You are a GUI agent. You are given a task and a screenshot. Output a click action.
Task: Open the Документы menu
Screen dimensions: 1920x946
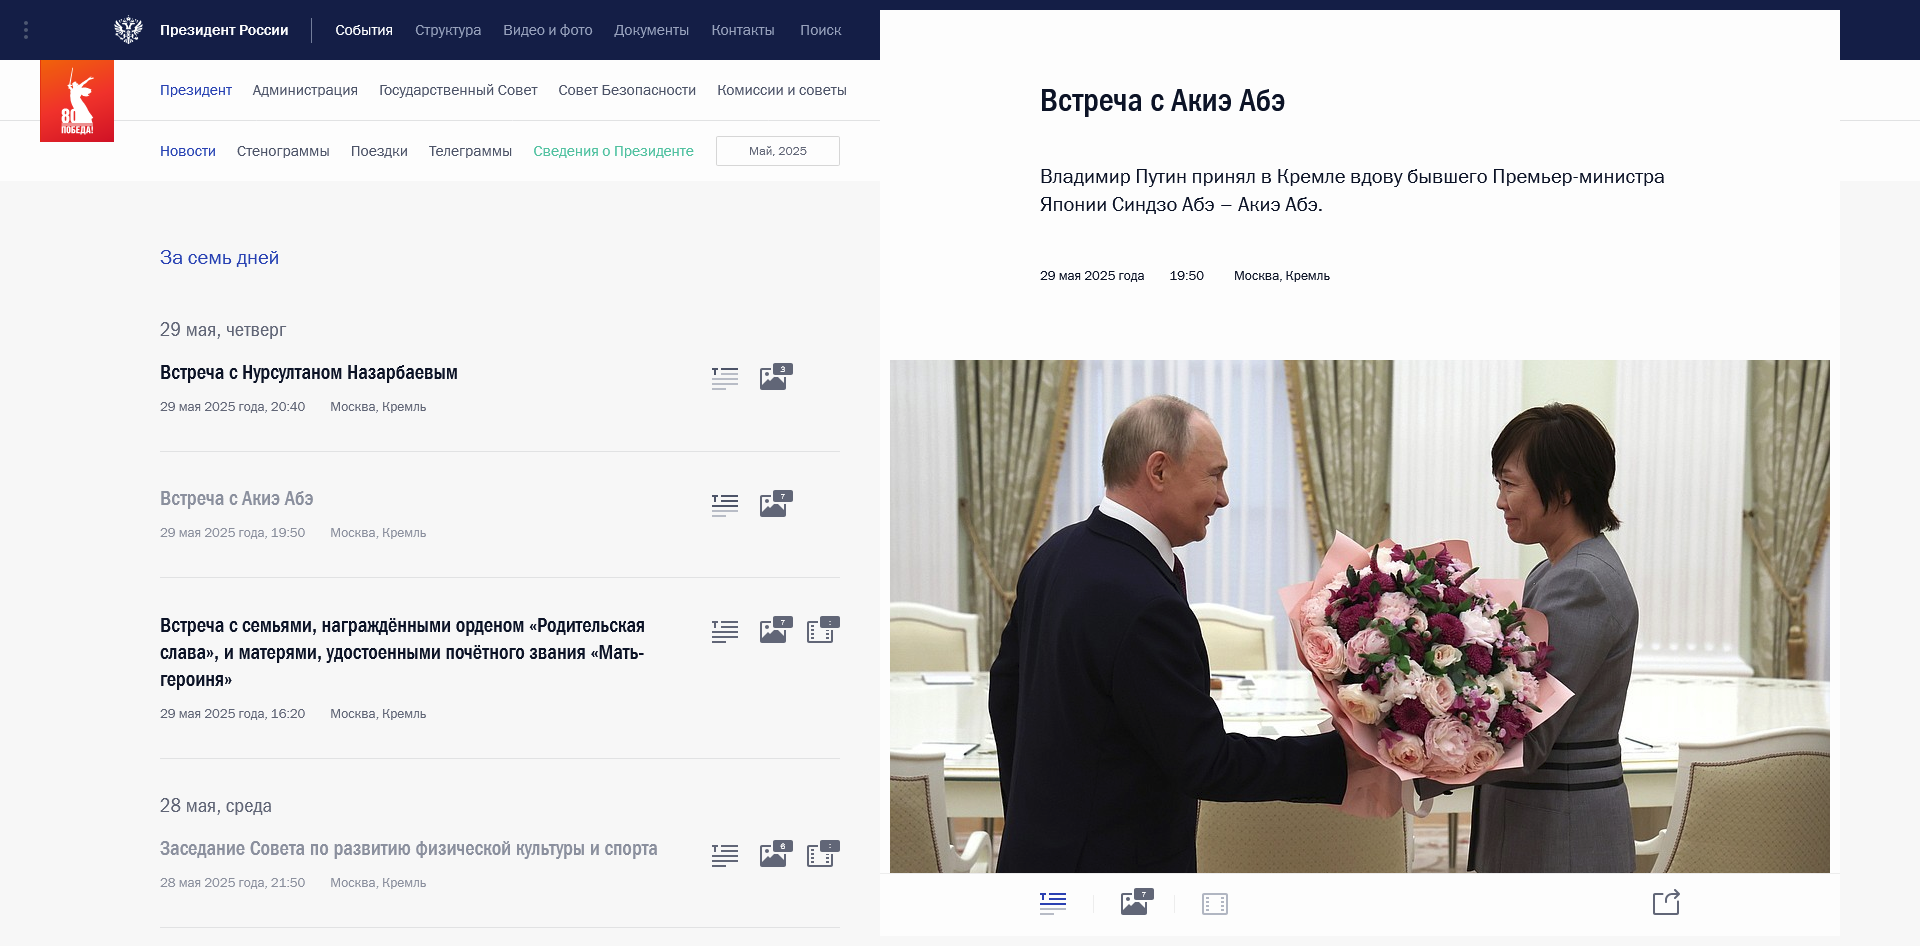[x=651, y=30]
